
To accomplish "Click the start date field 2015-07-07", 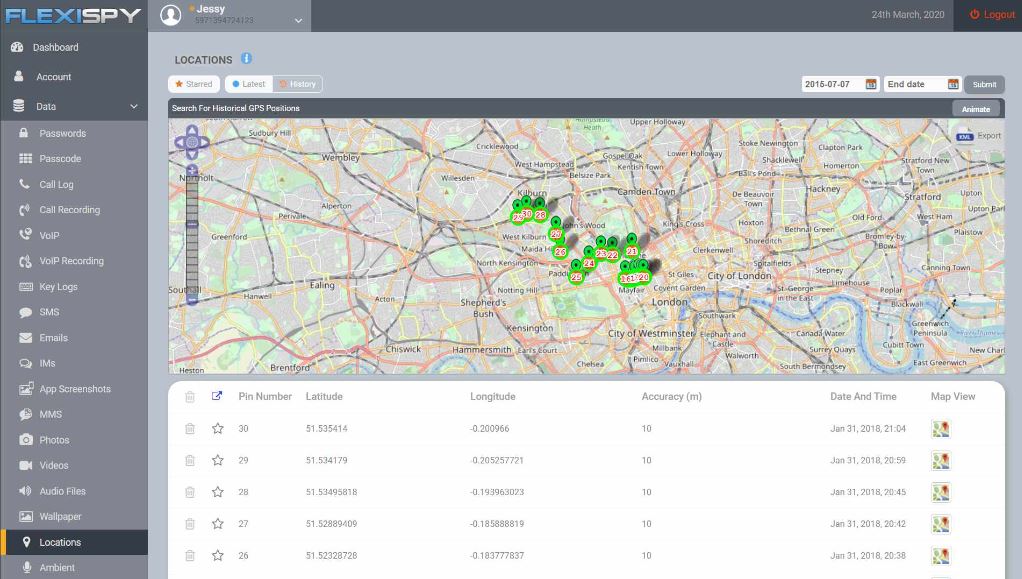I will [x=832, y=84].
